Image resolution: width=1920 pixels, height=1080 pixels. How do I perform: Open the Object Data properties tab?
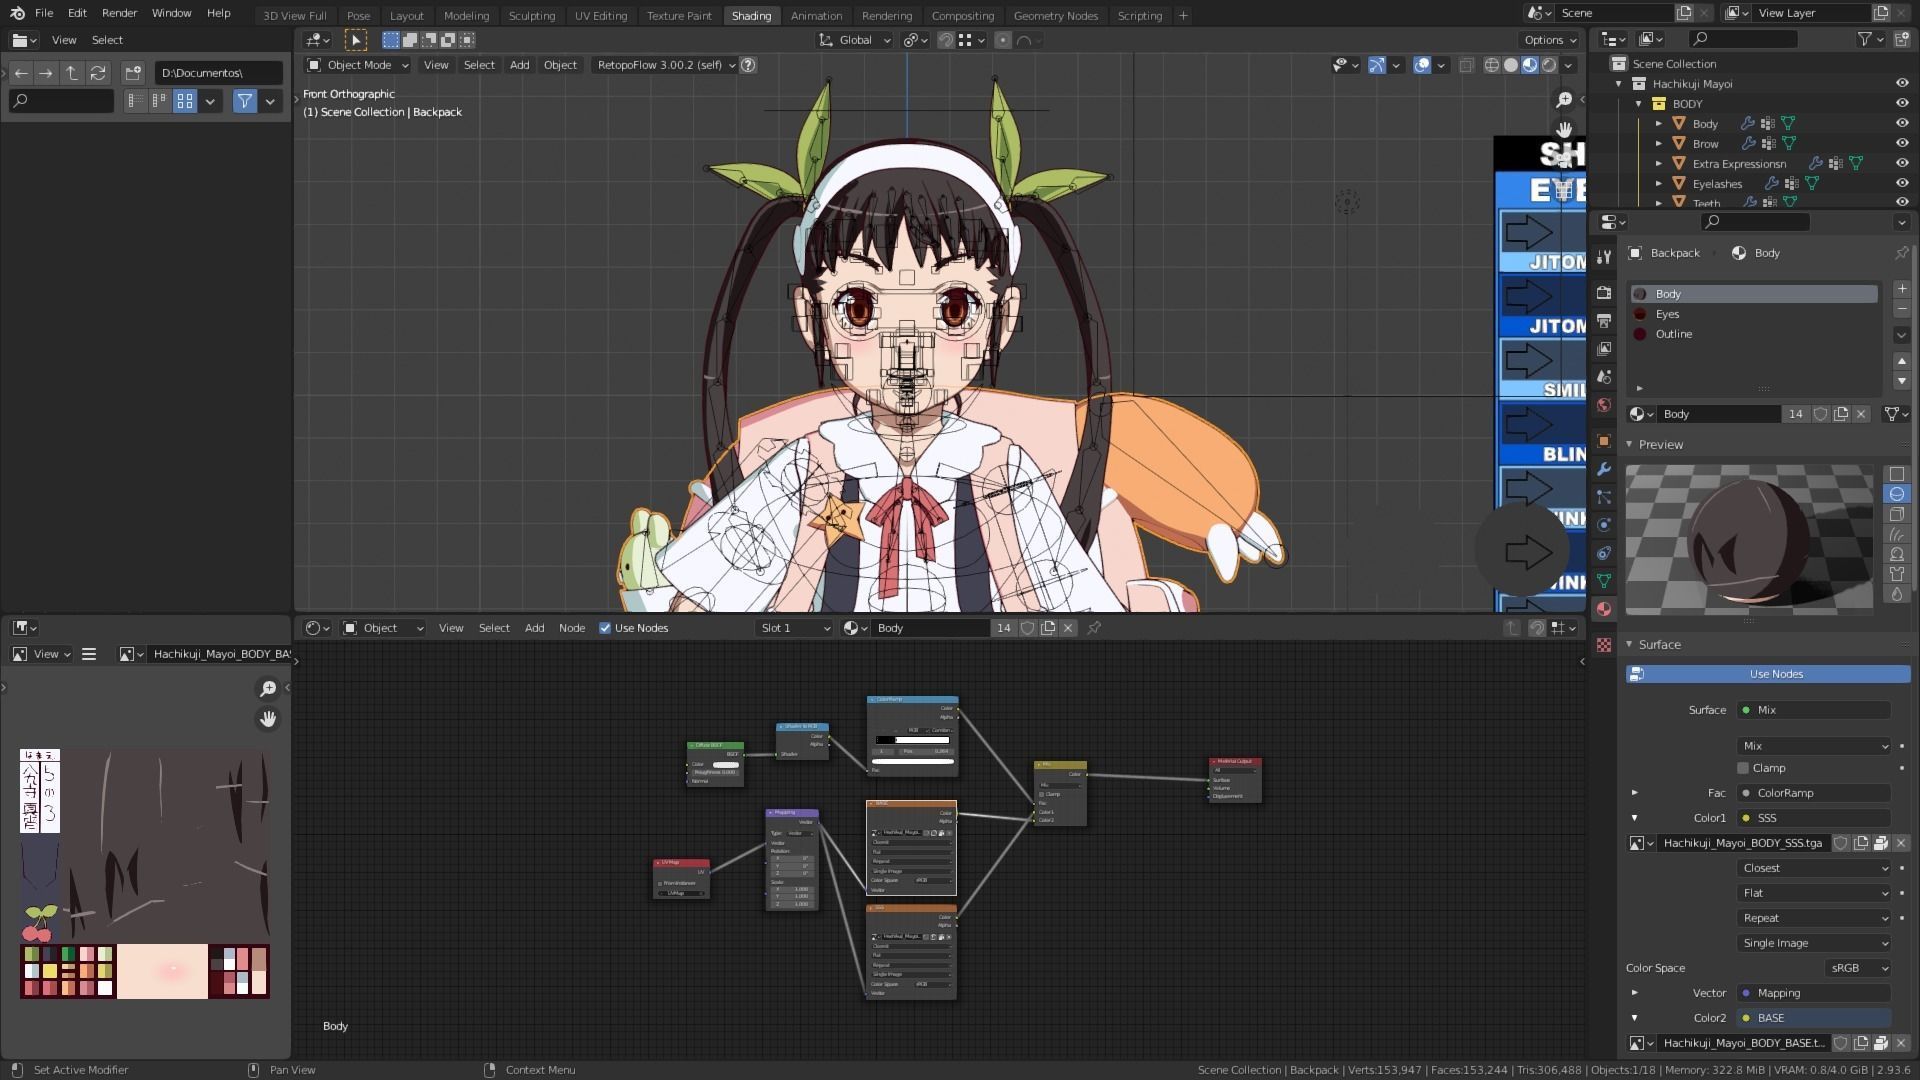(x=1604, y=581)
